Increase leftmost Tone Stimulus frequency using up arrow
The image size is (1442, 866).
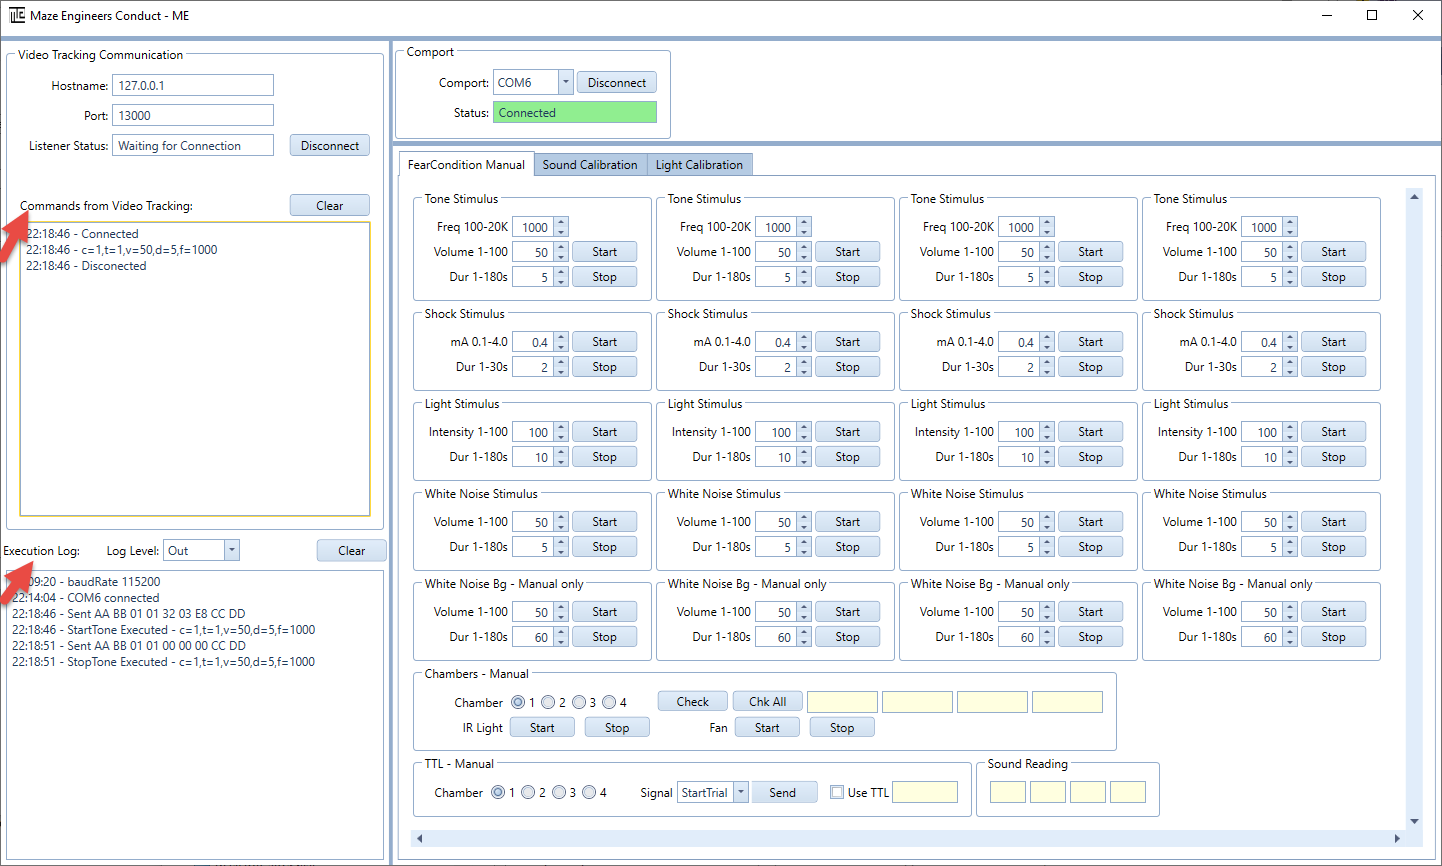(x=561, y=222)
